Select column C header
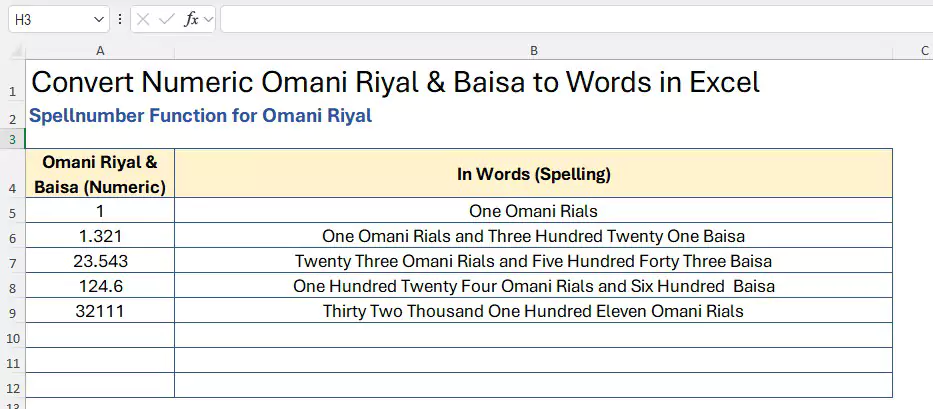 [924, 50]
